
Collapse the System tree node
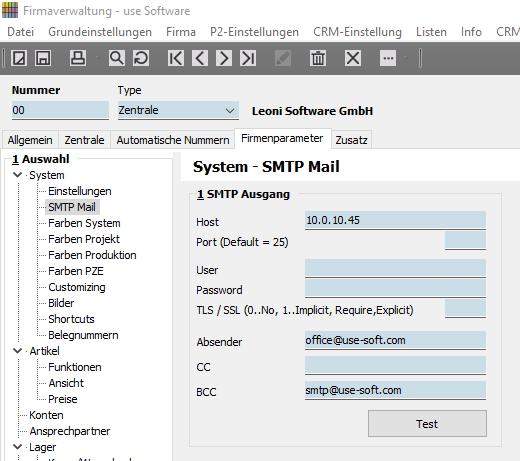[x=17, y=175]
